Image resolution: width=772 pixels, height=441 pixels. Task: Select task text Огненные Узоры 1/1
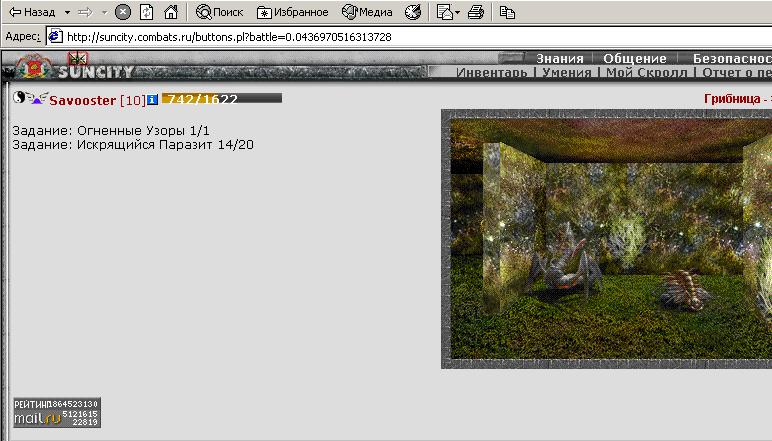click(x=143, y=131)
